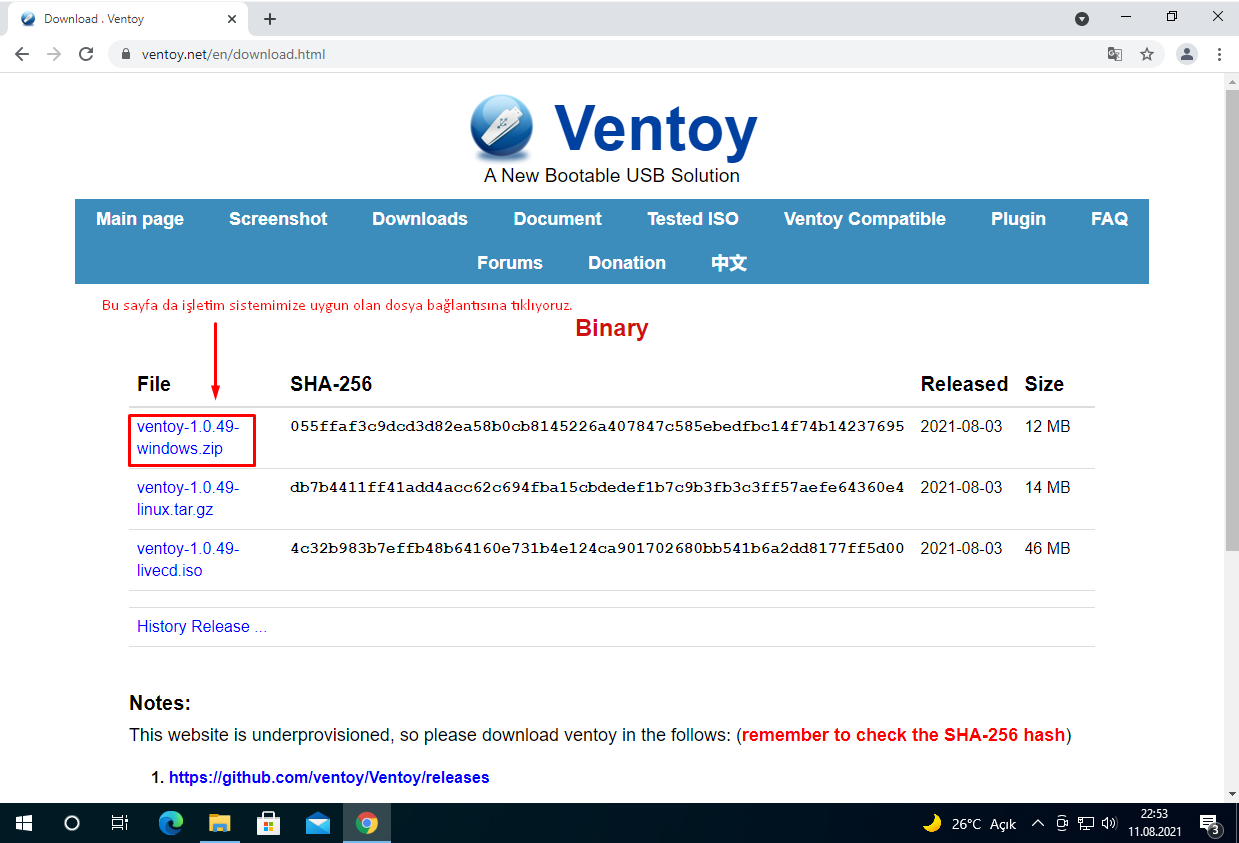Click the red SHA-256 hash reminder text

click(903, 735)
